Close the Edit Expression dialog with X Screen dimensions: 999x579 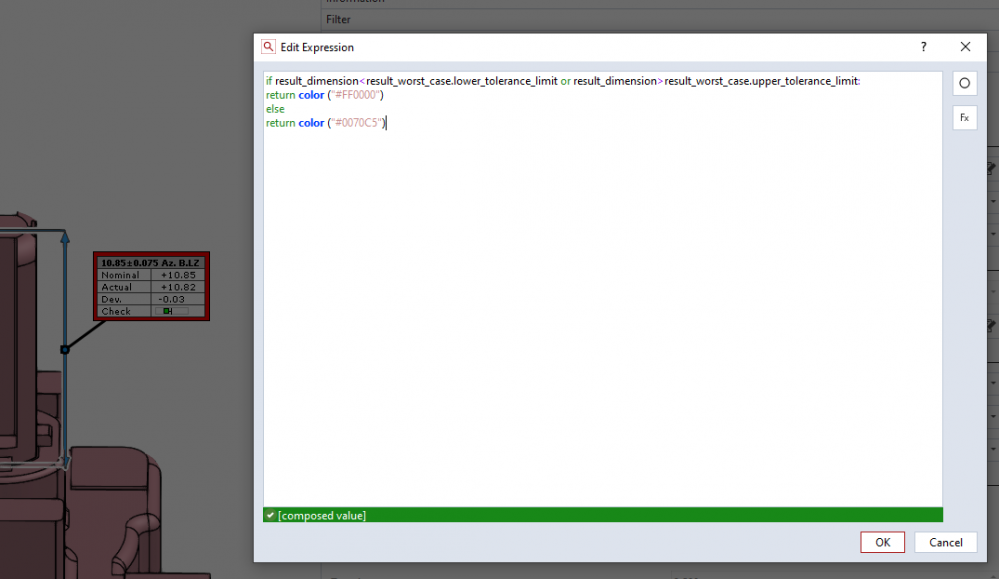click(965, 47)
